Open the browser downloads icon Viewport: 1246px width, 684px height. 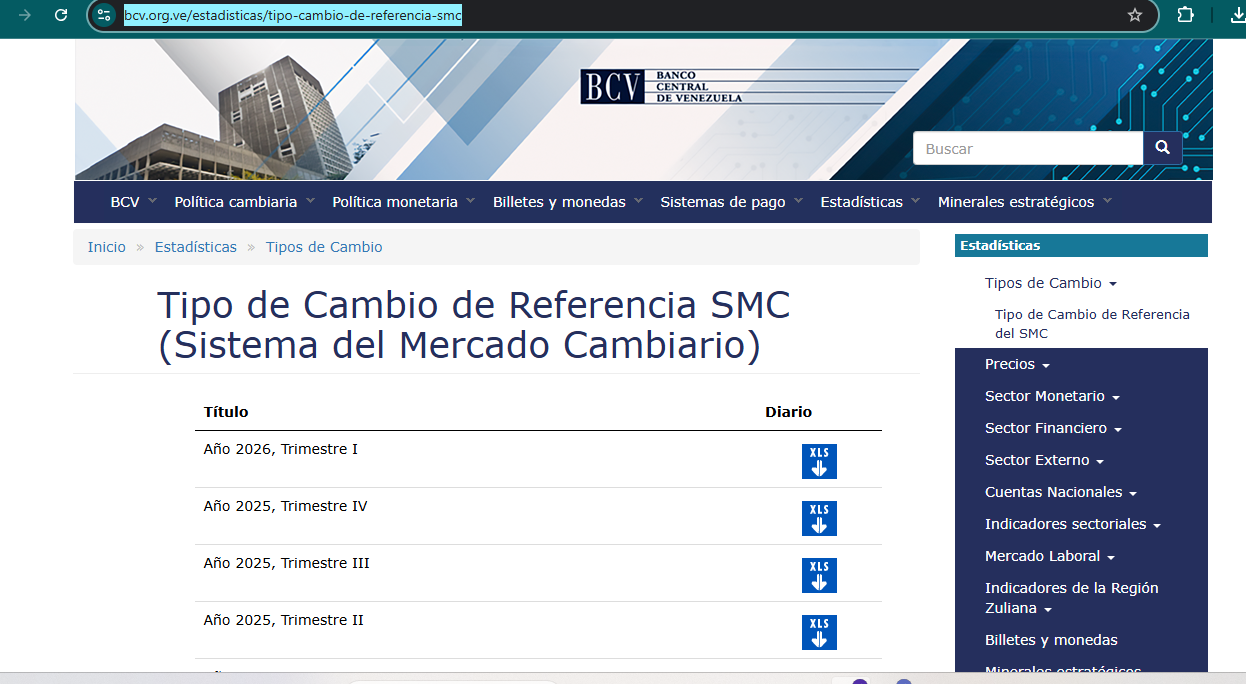(x=1237, y=15)
